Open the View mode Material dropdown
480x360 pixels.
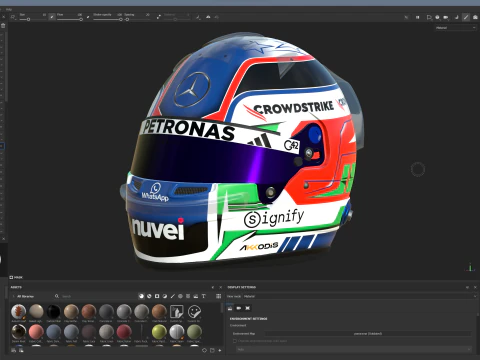tap(359, 296)
